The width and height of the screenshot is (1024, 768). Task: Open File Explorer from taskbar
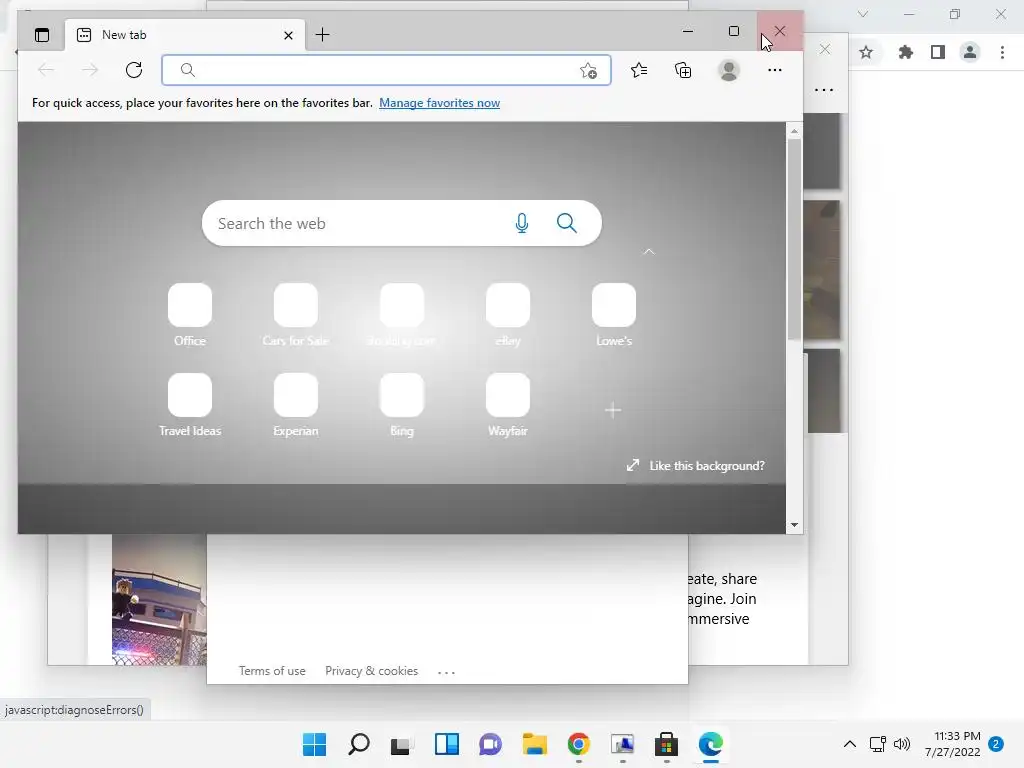[535, 744]
